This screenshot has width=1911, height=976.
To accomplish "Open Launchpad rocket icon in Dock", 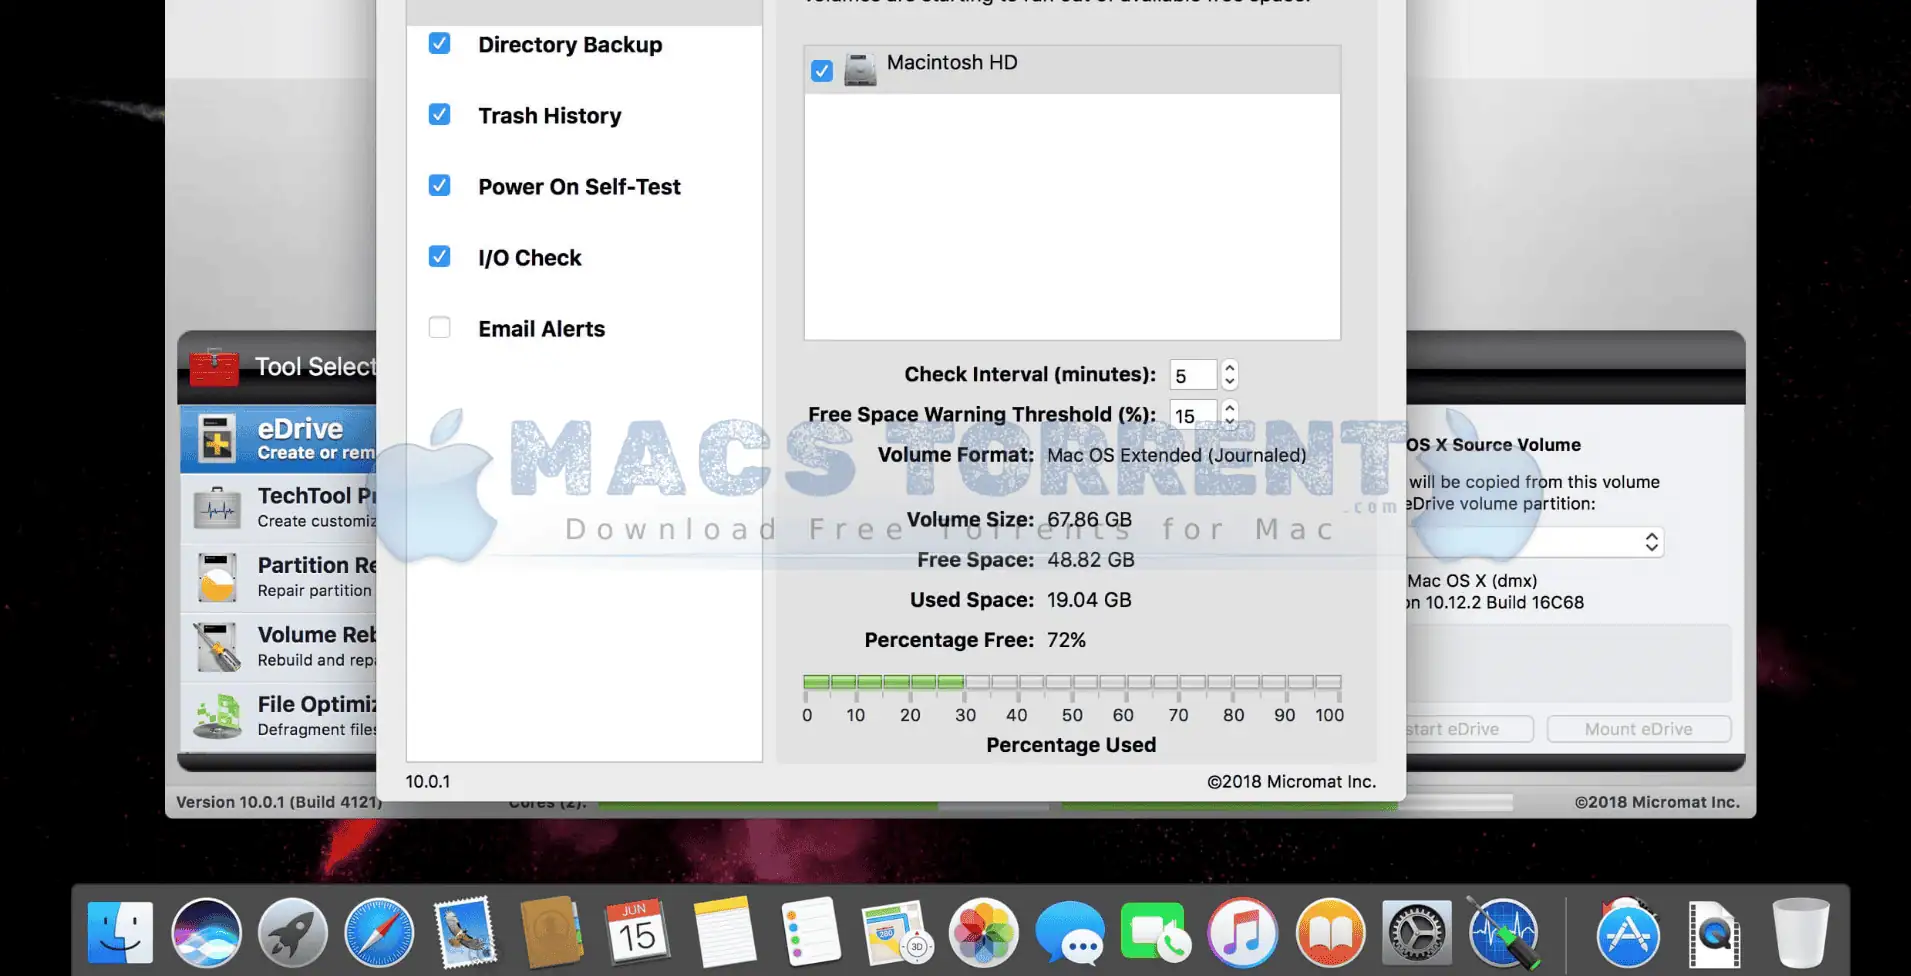I will [293, 933].
